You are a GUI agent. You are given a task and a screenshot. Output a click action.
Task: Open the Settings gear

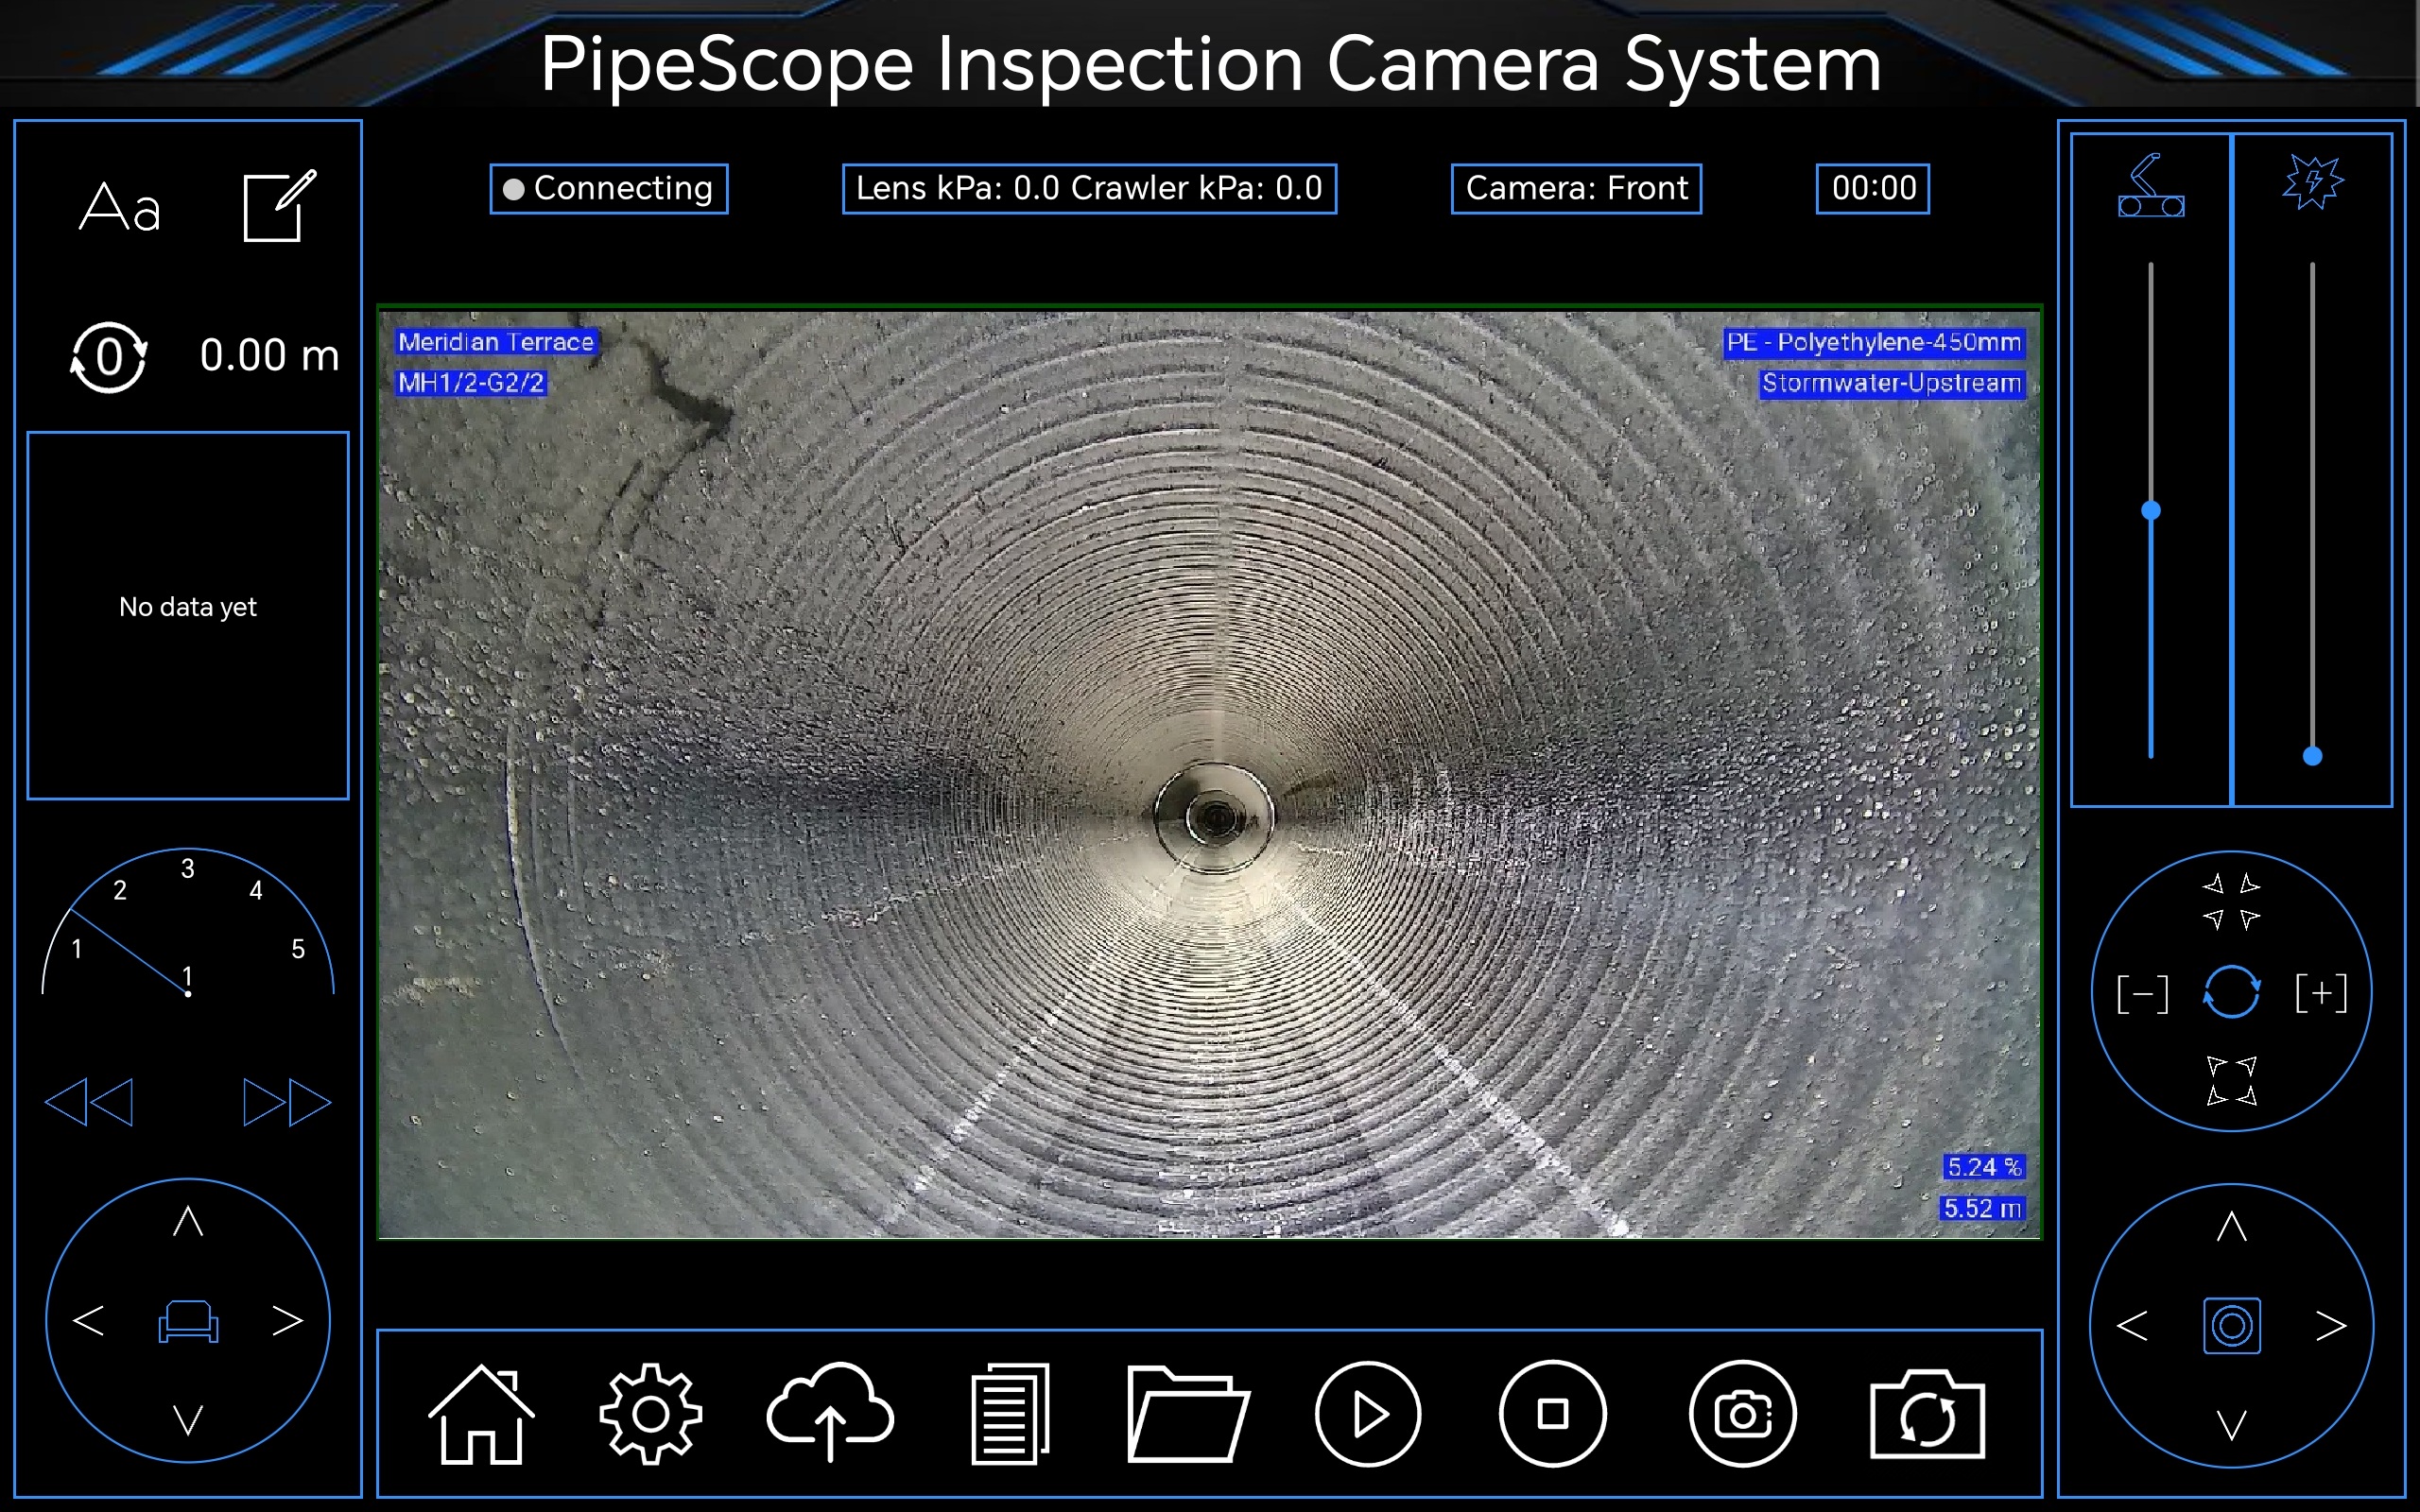pos(652,1413)
